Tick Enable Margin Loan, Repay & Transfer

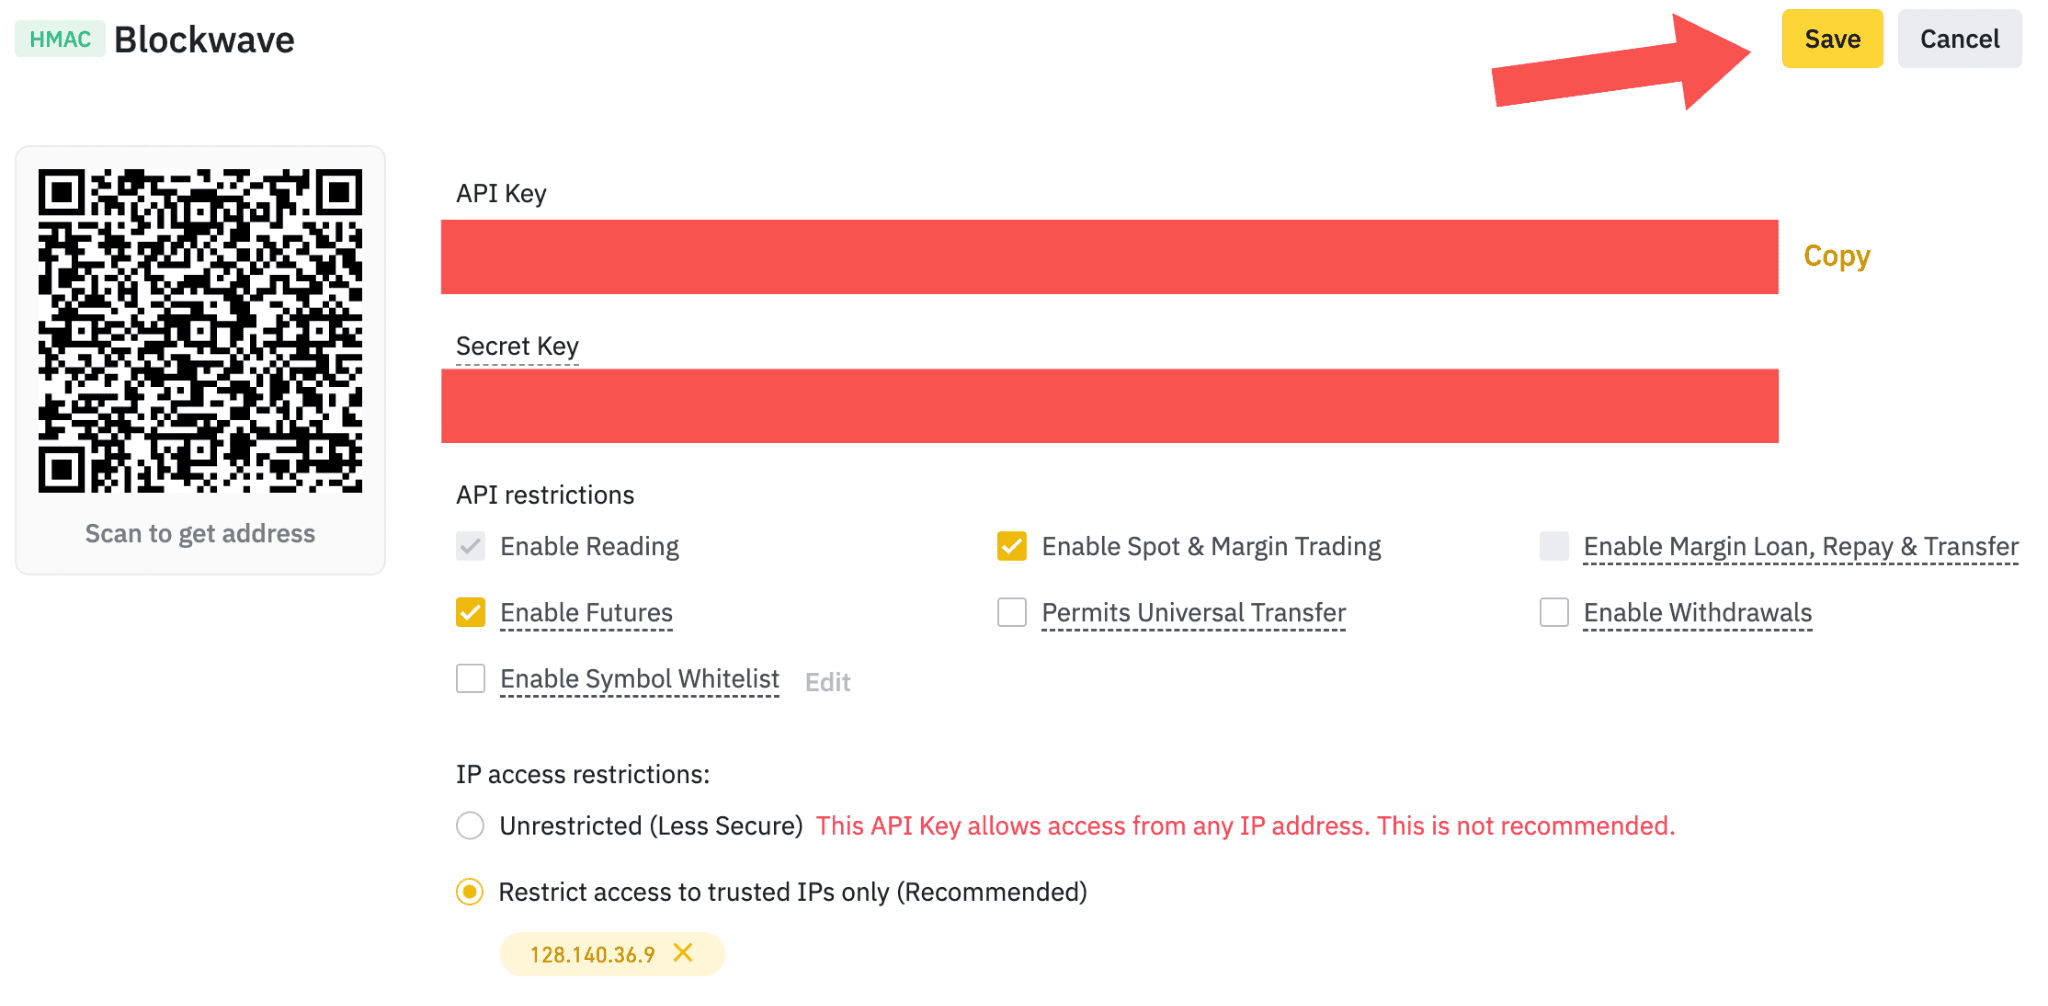coord(1554,546)
